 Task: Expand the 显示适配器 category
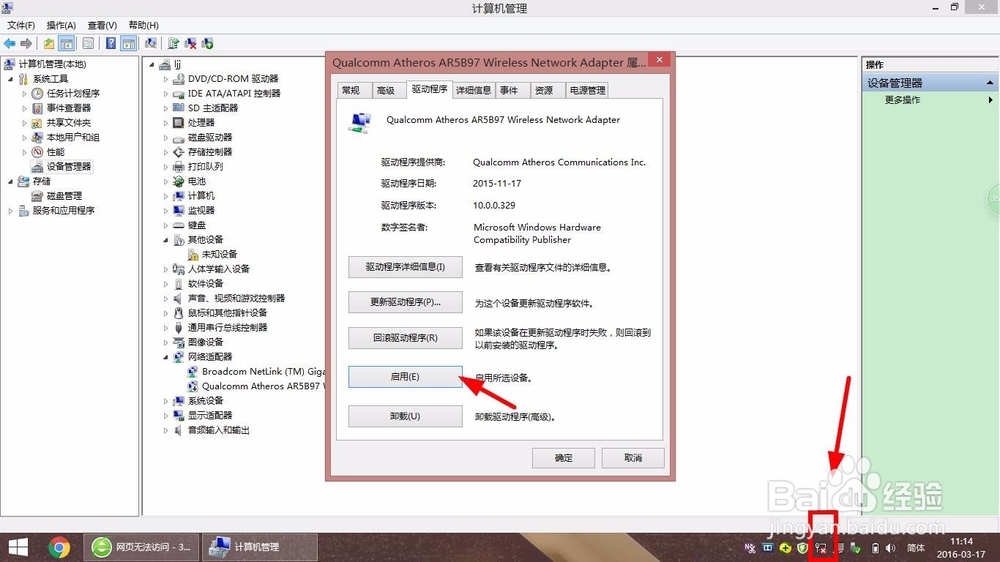(x=166, y=416)
